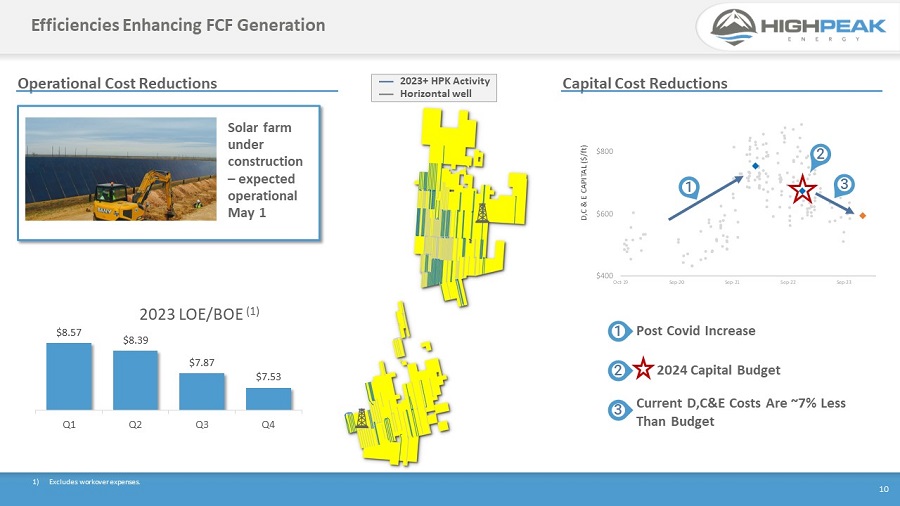Select the Operational Cost Reductions heading
Image resolution: width=900 pixels, height=506 pixels.
point(117,83)
